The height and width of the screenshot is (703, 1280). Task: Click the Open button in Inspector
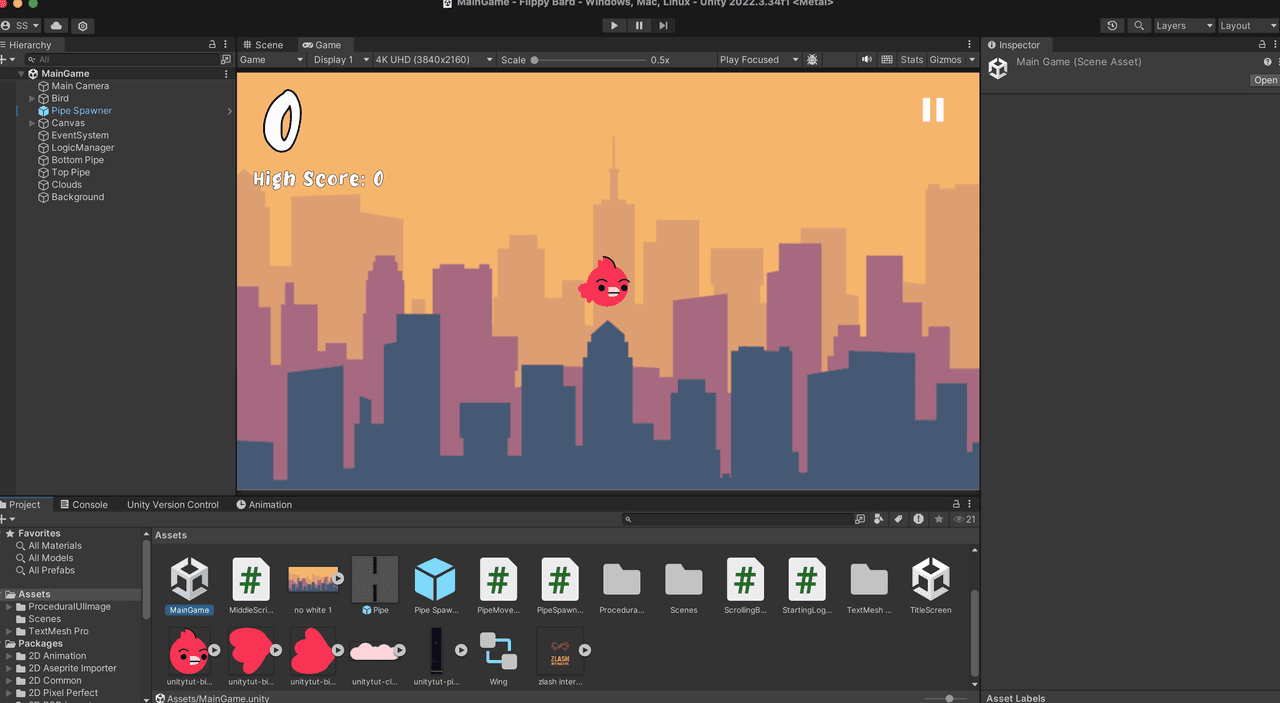(1265, 80)
